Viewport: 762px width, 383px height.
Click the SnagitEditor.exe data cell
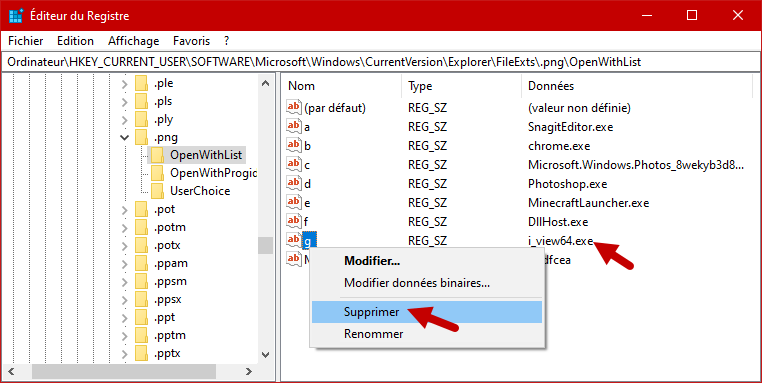(571, 127)
